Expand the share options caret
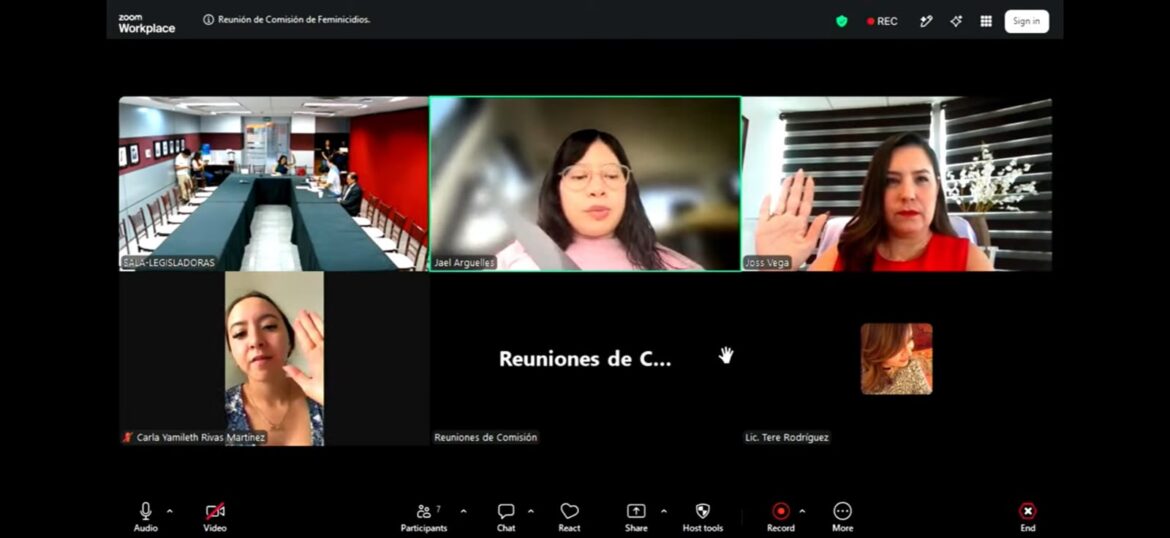Image resolution: width=1170 pixels, height=538 pixels. coord(663,511)
